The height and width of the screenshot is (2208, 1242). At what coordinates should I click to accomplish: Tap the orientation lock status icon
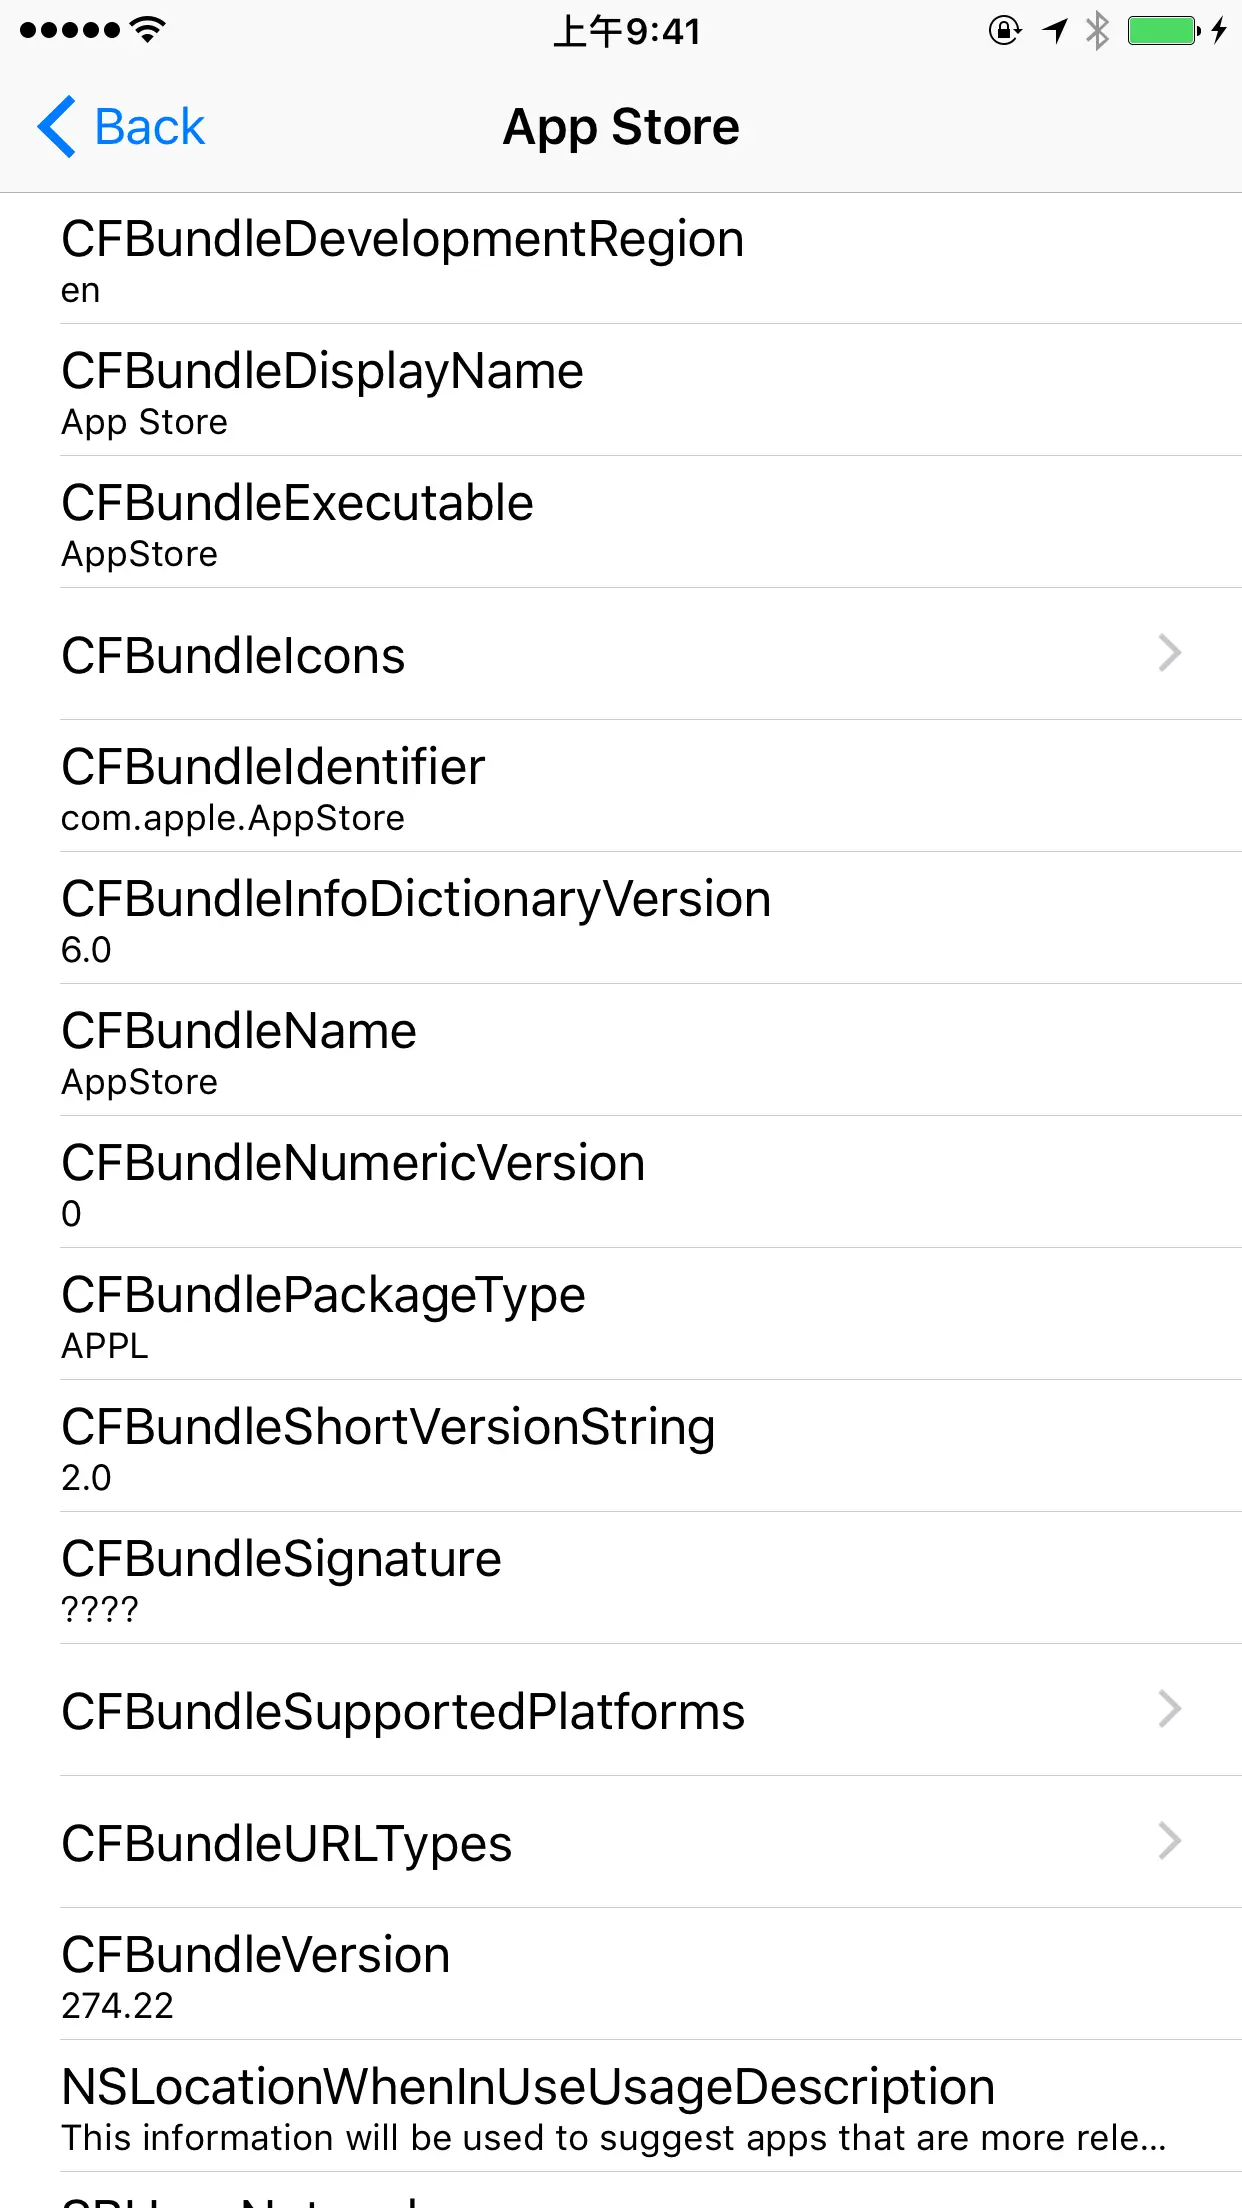pyautogui.click(x=1004, y=31)
